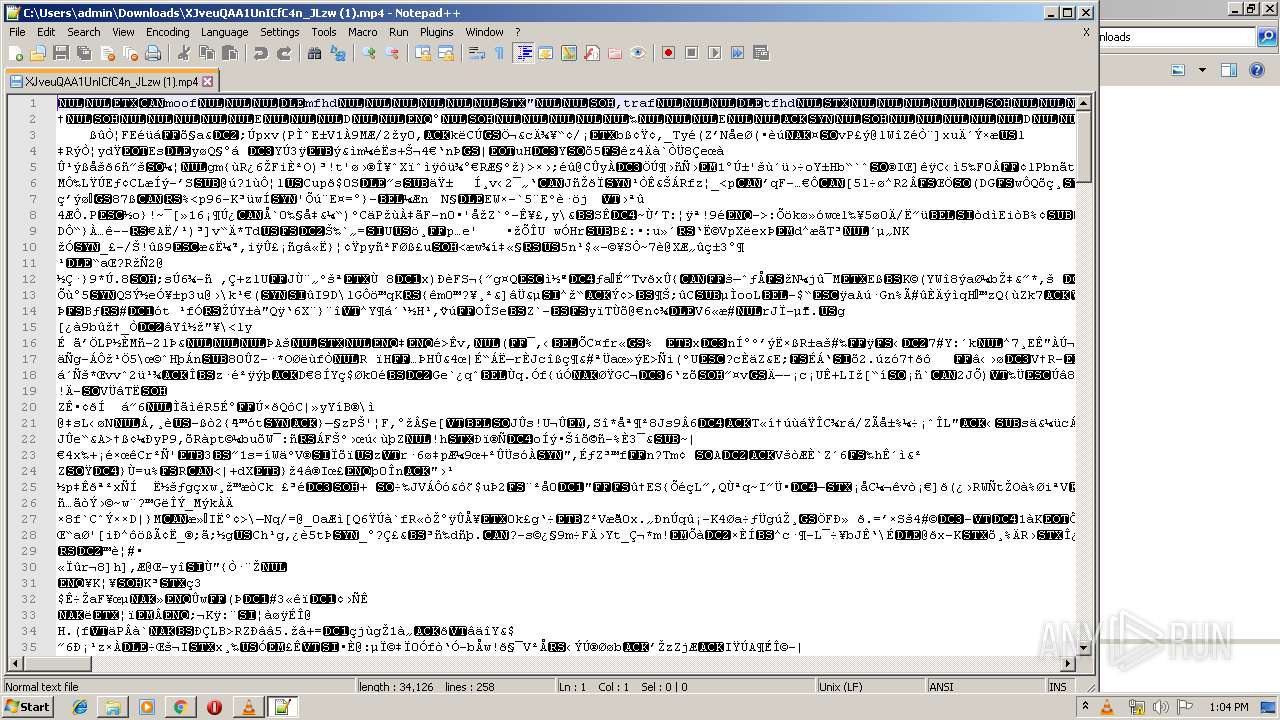Click the Open file toolbar icon

(x=38, y=53)
